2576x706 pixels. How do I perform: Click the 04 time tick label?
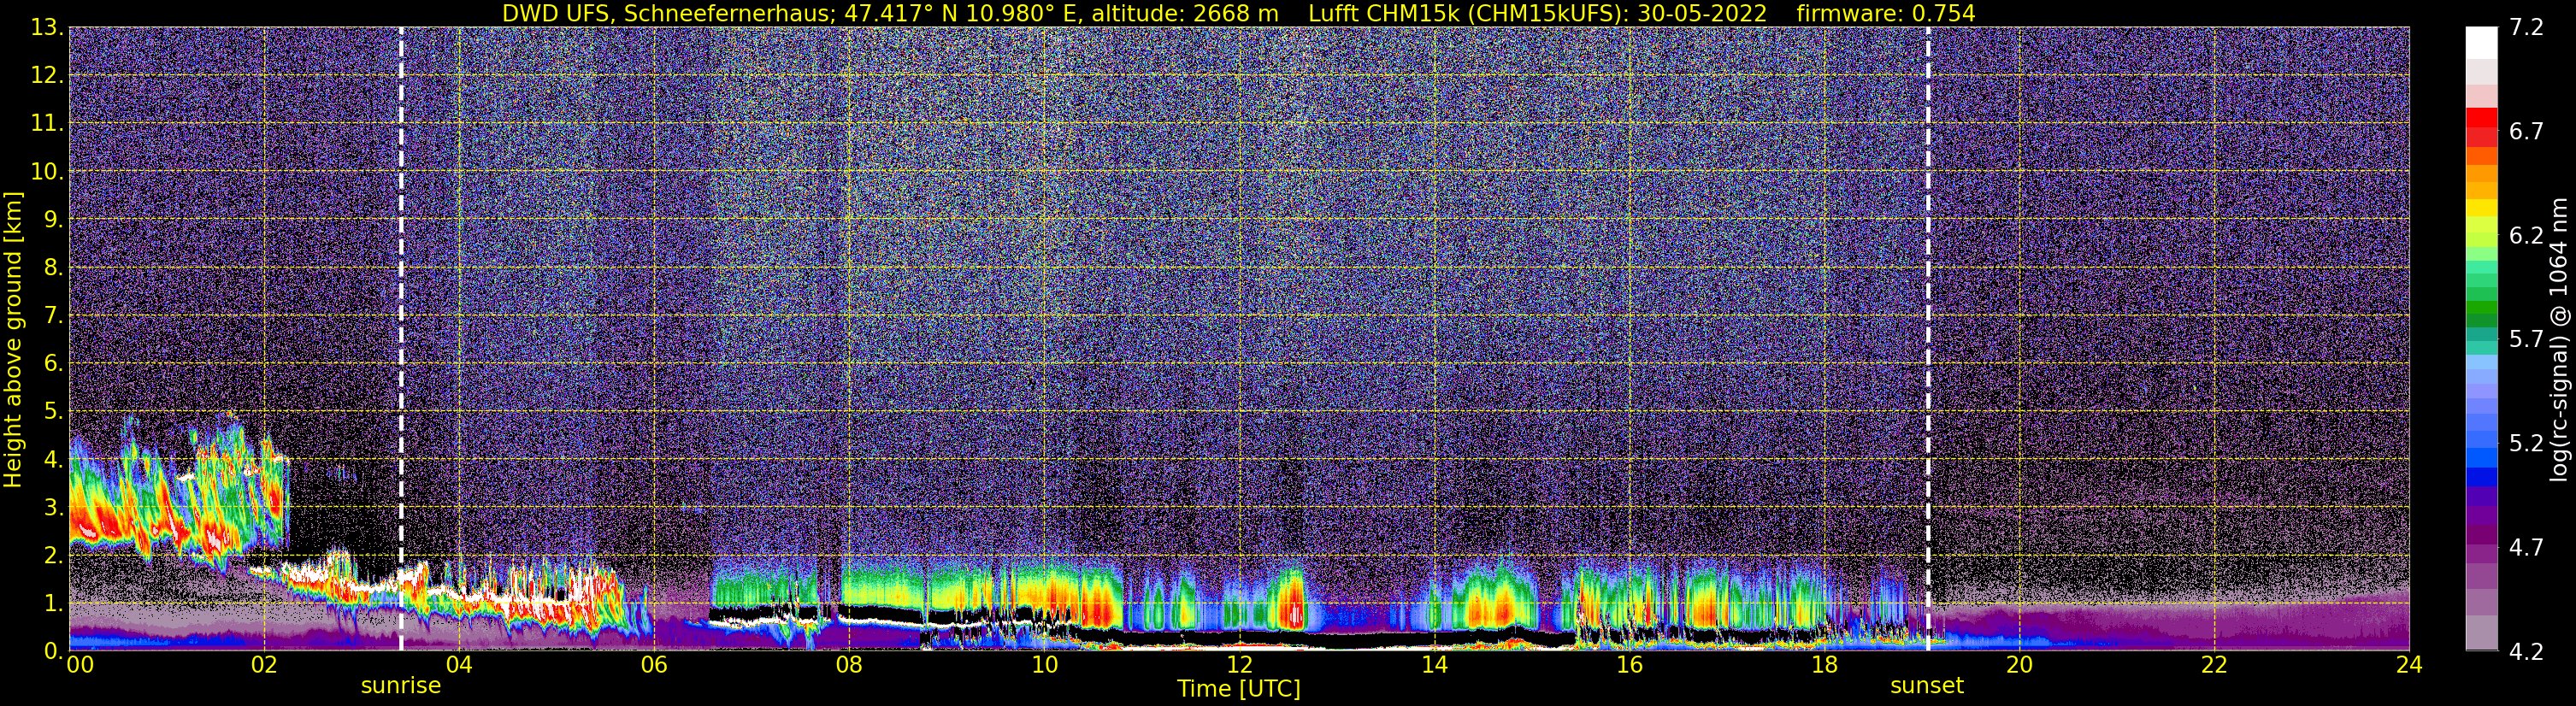[x=458, y=665]
